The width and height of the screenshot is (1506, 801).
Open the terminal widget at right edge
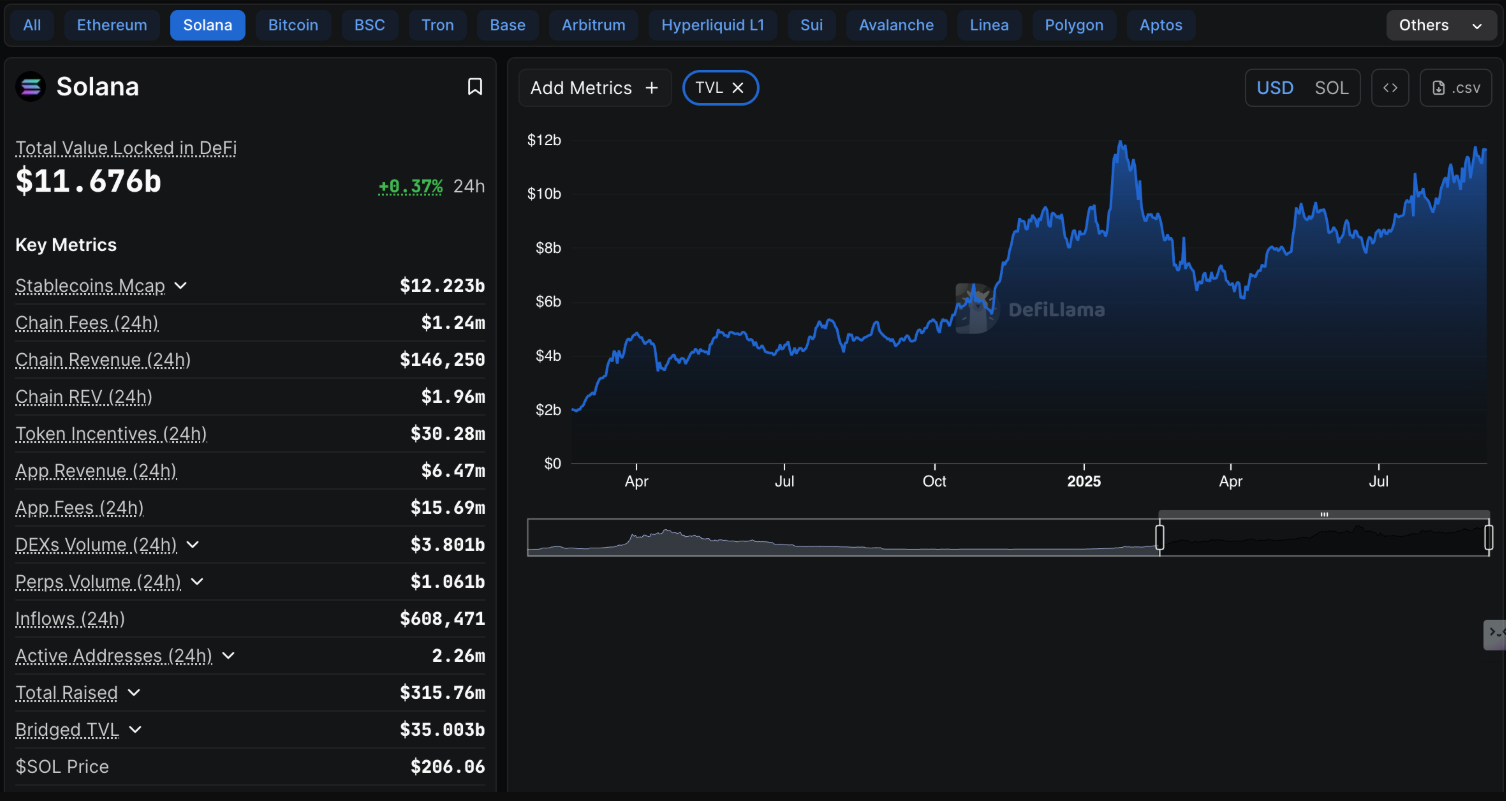click(1495, 633)
